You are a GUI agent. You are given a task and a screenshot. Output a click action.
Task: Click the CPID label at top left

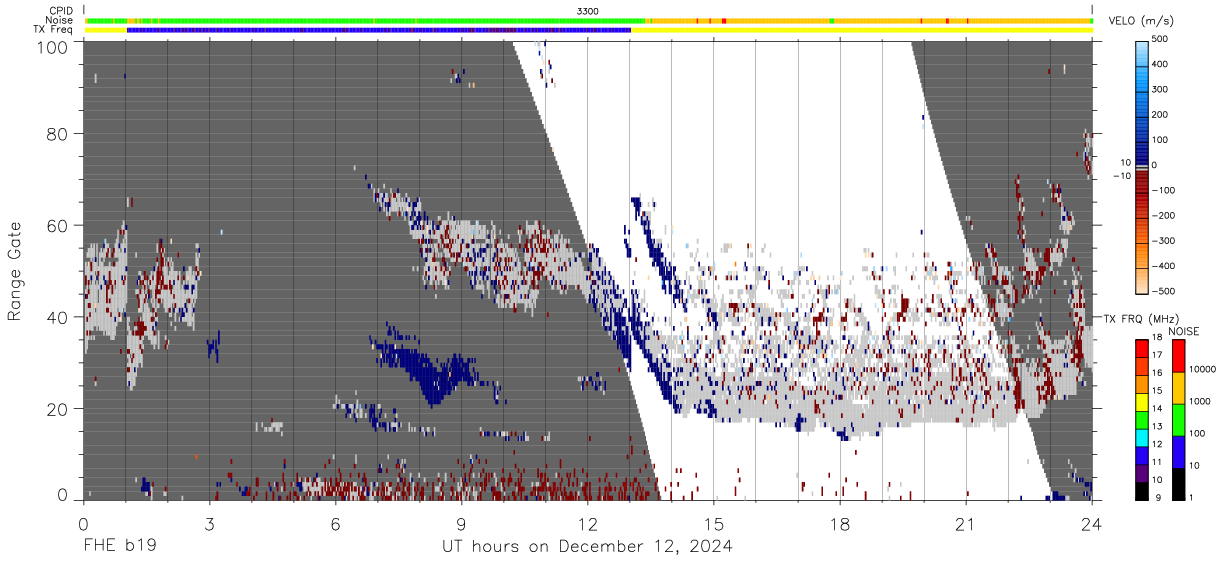coord(60,11)
